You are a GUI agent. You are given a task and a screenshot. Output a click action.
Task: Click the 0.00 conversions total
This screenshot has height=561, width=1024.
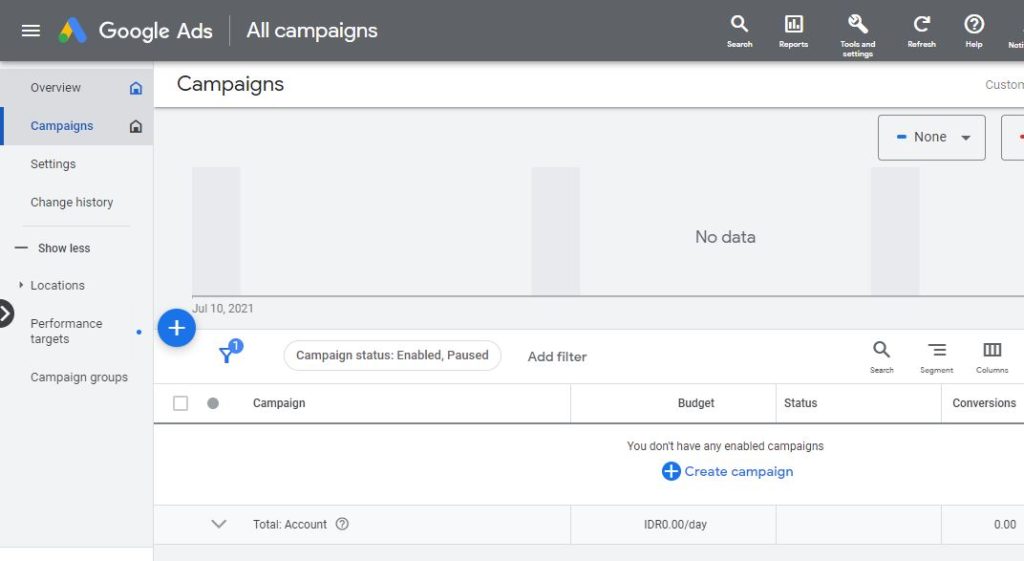point(1004,524)
